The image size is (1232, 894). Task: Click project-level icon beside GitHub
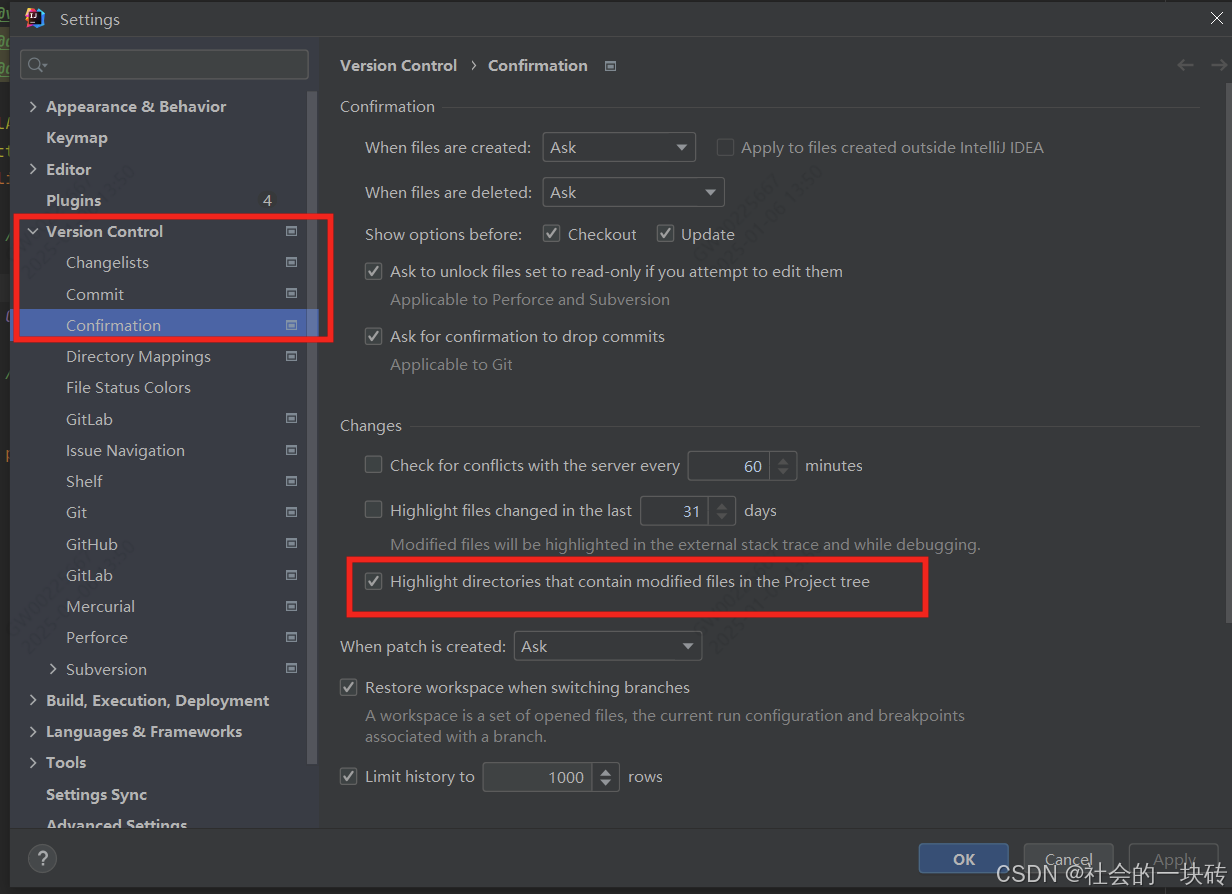click(292, 544)
